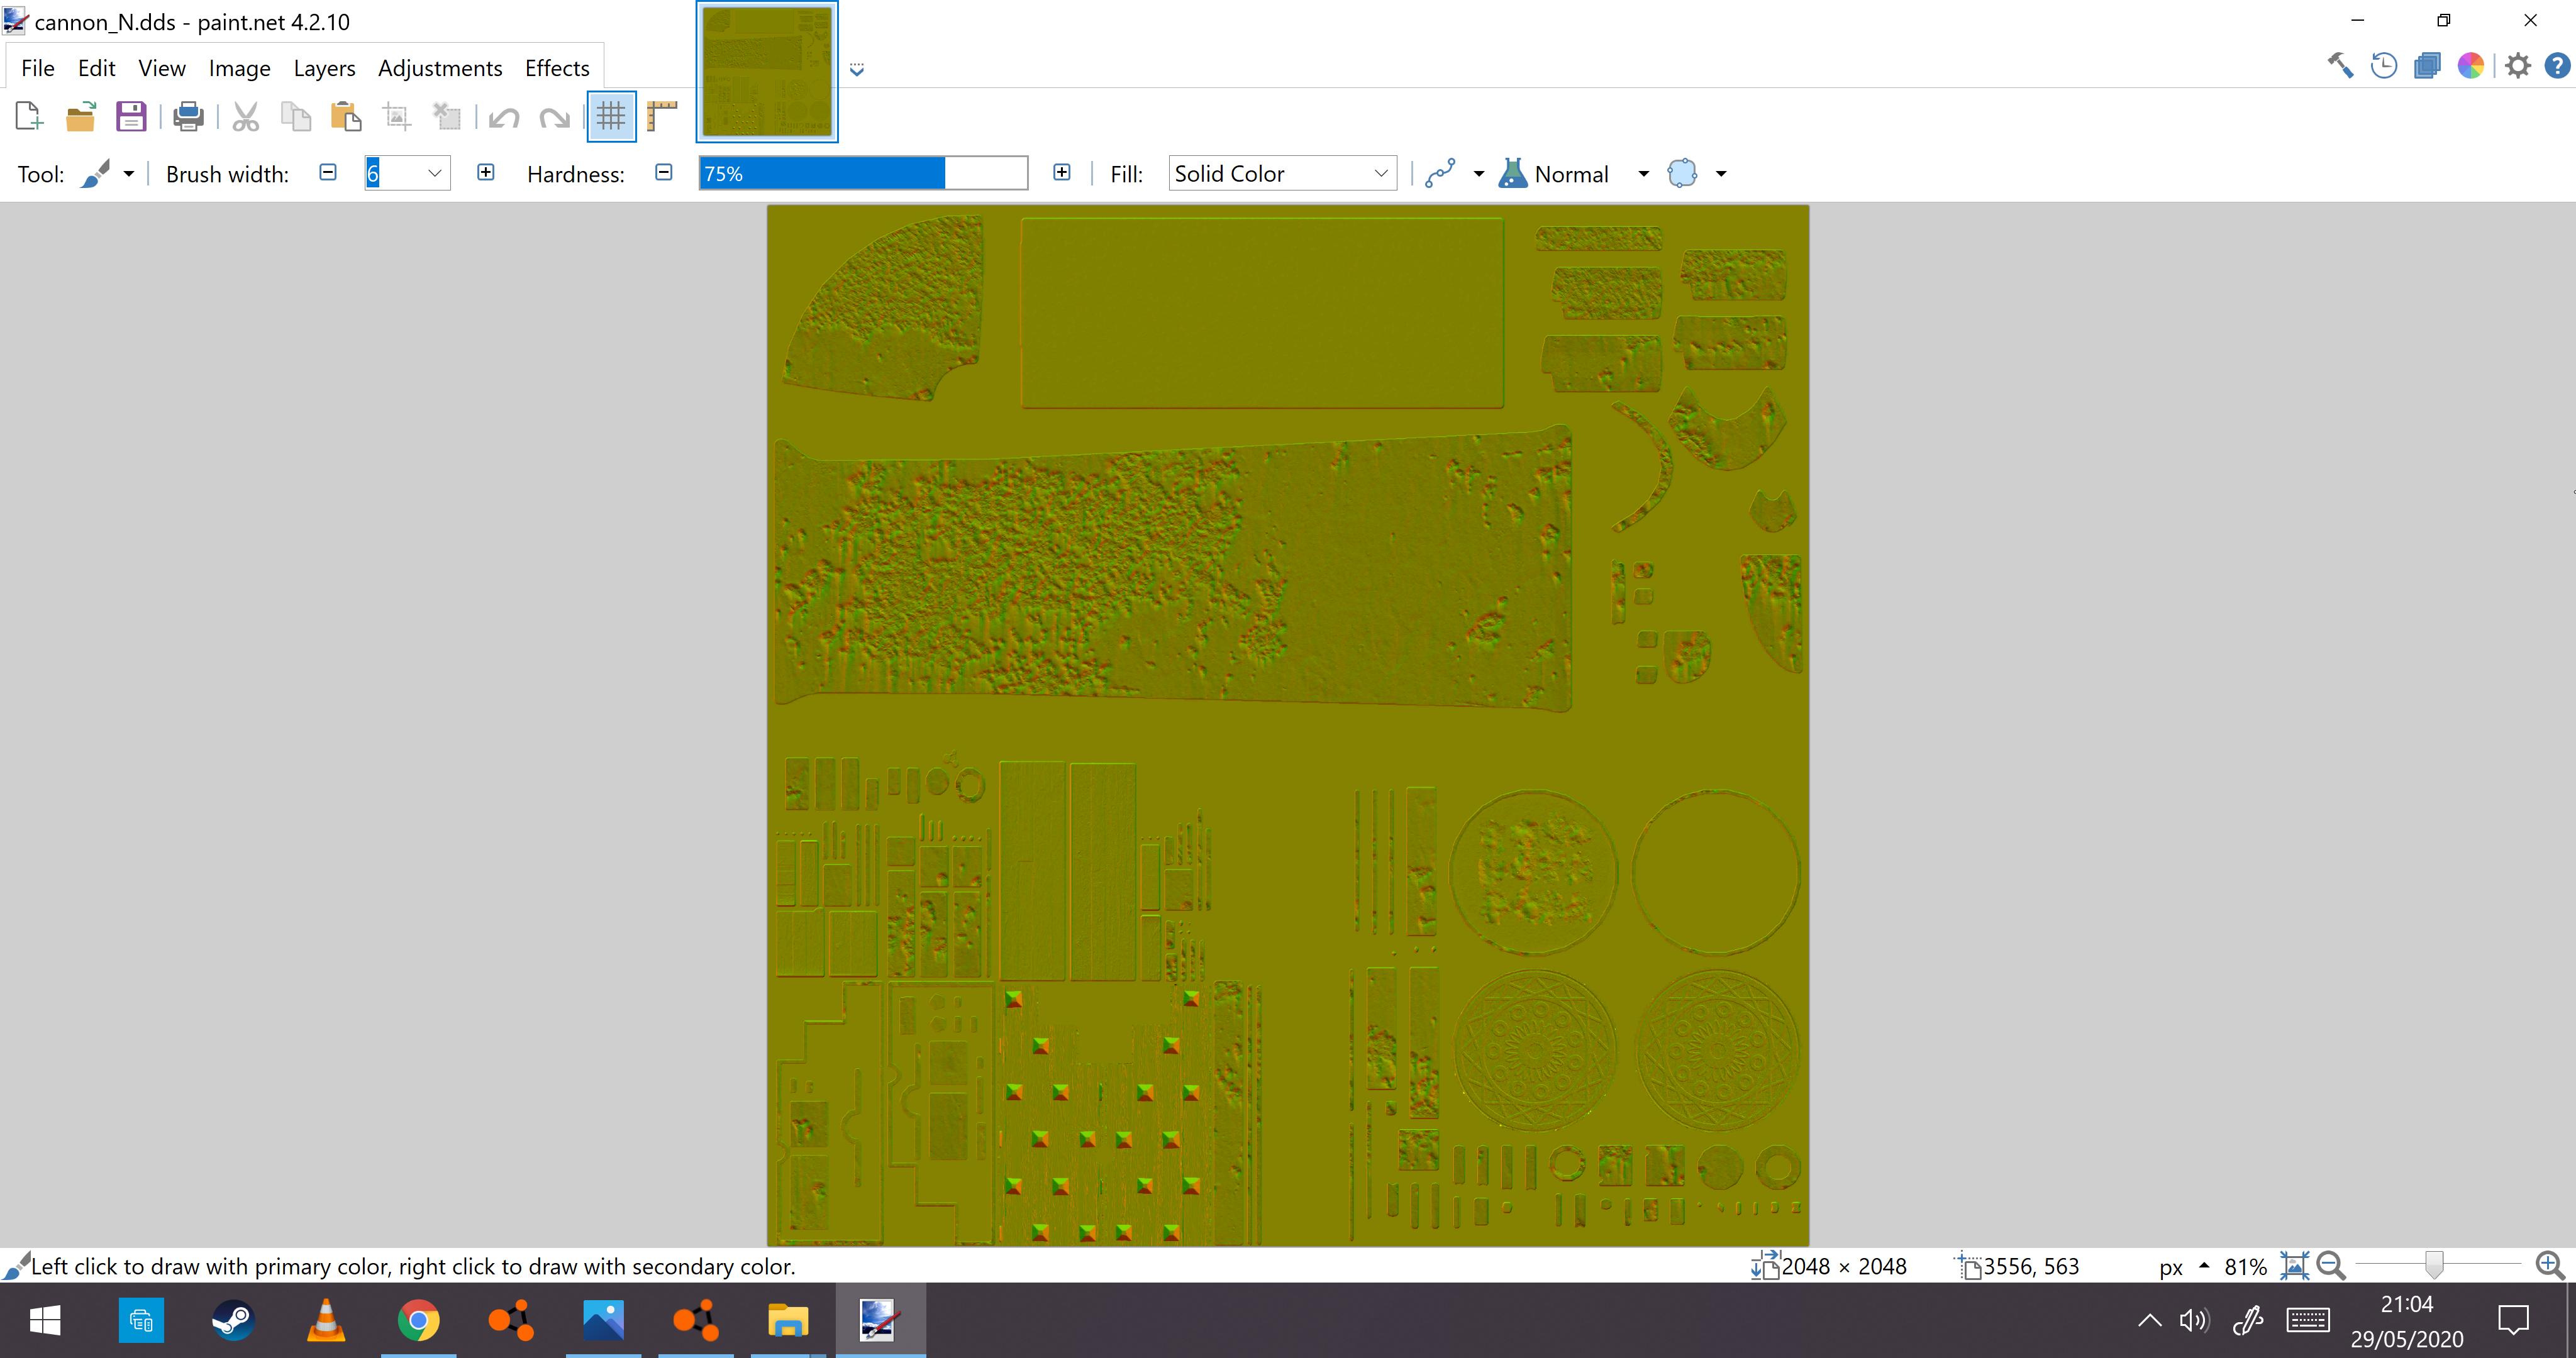Open the touch keyboard from the tray

pos(2307,1321)
